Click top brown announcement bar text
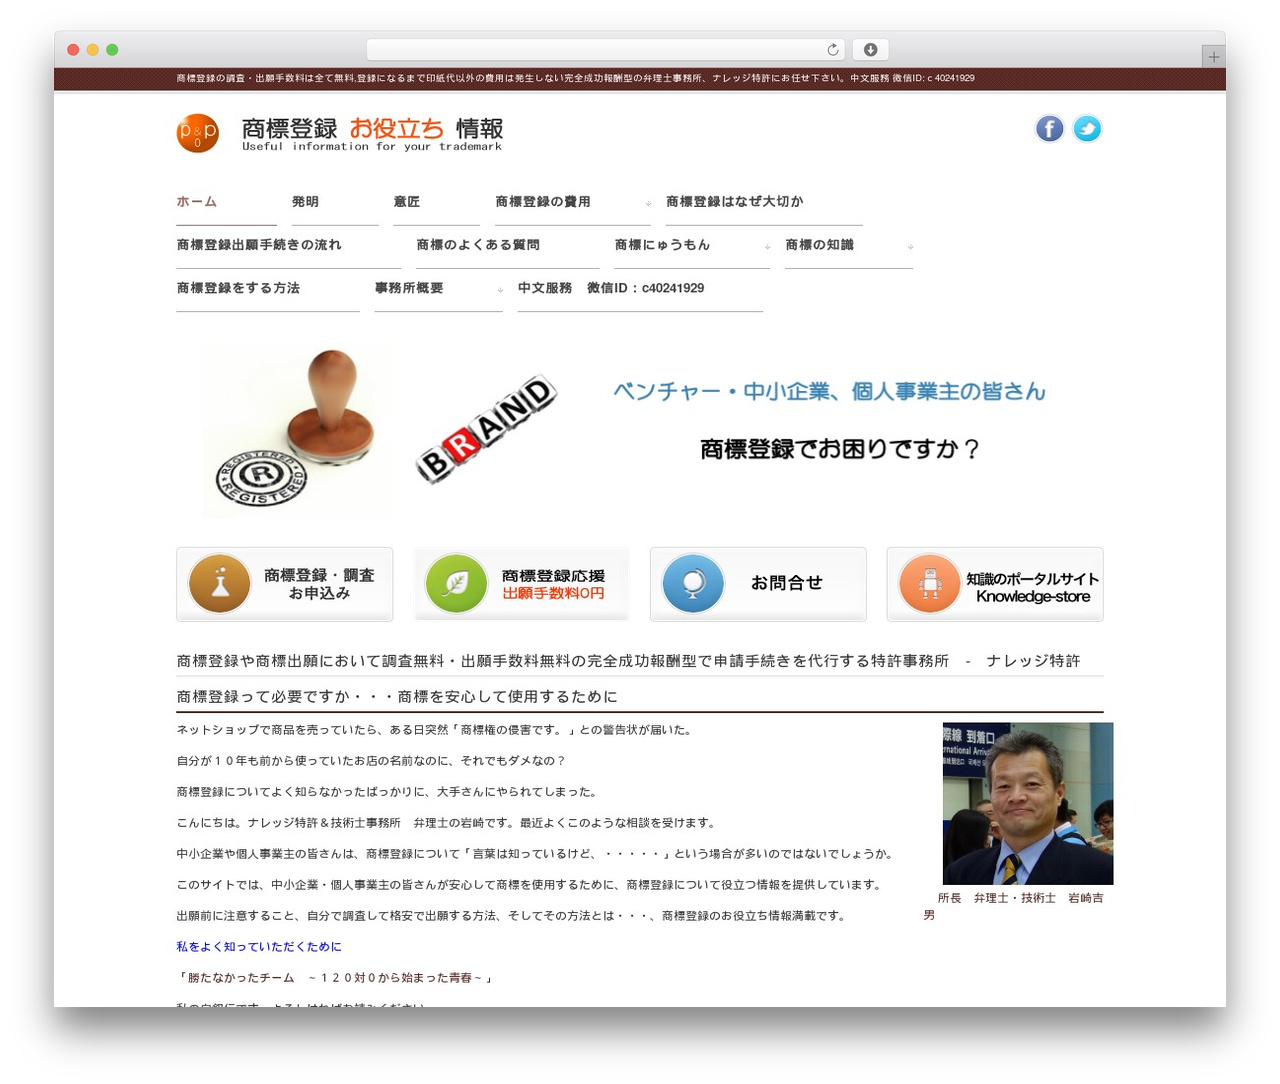 (x=575, y=78)
